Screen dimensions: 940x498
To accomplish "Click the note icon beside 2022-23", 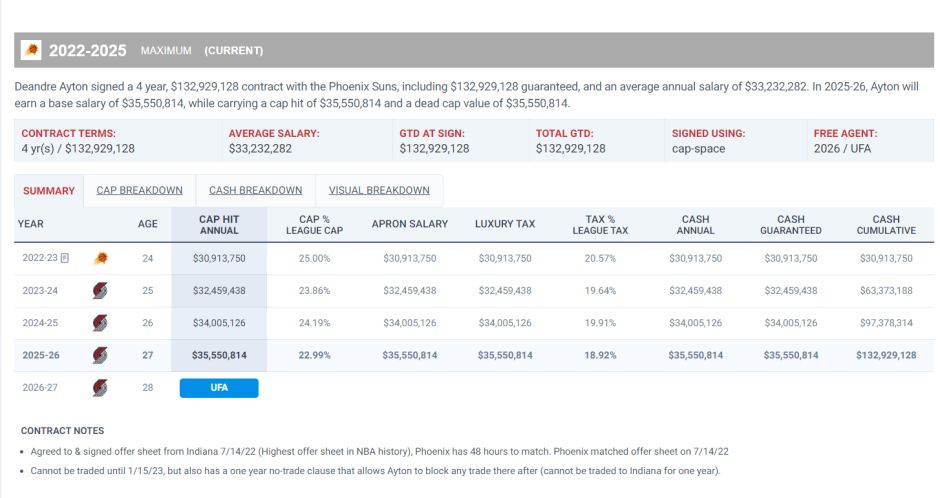I will click(x=65, y=258).
